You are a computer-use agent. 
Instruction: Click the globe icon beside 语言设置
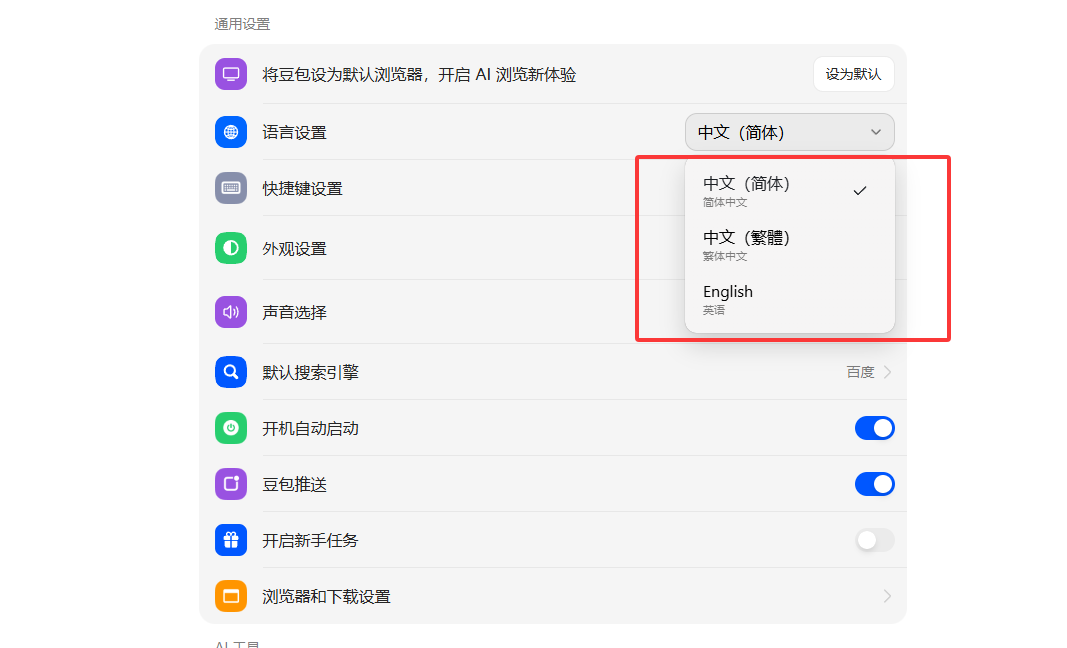click(231, 132)
